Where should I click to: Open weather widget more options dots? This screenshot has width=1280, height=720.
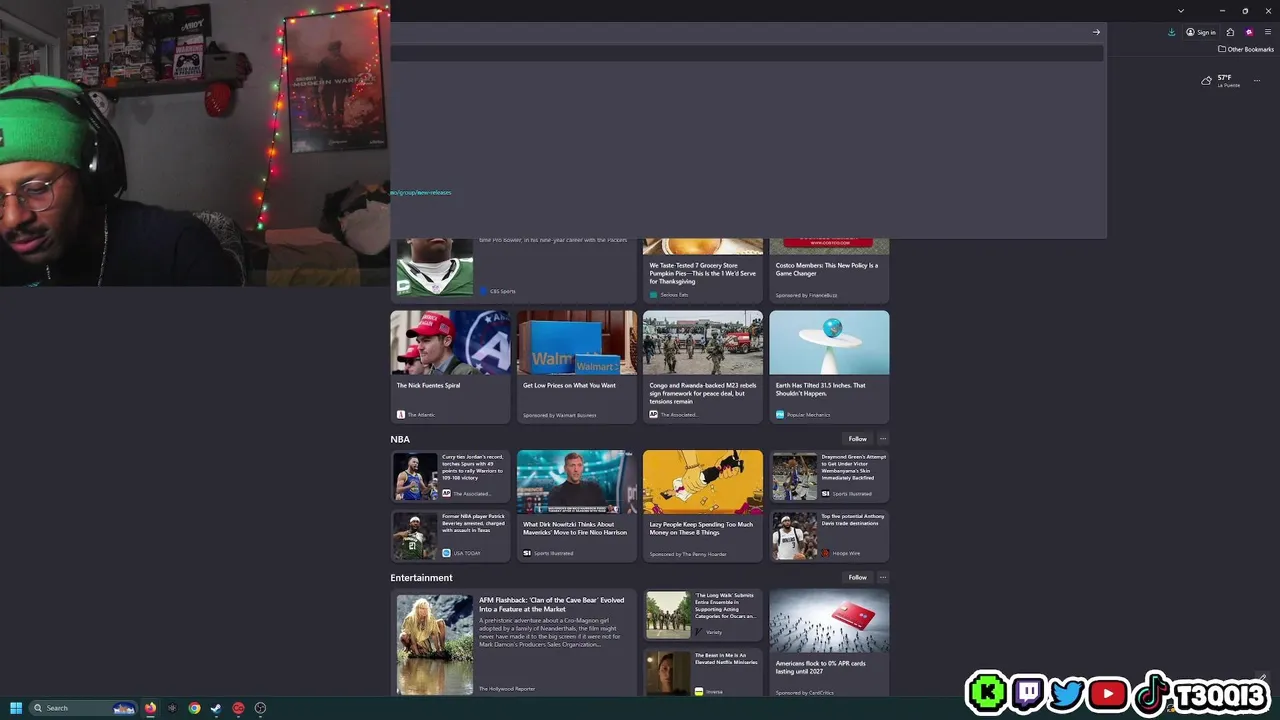click(x=1257, y=81)
